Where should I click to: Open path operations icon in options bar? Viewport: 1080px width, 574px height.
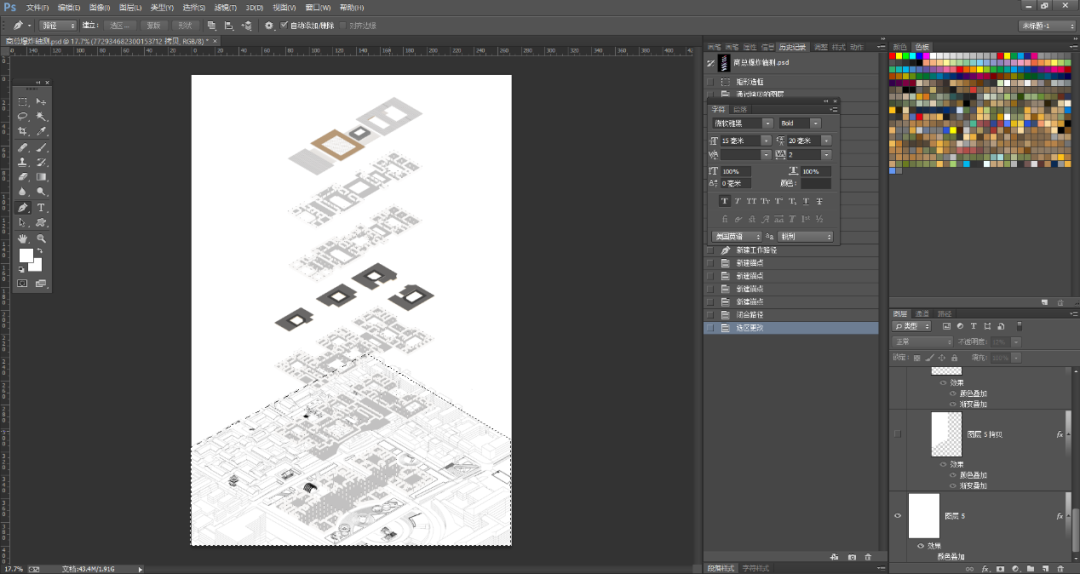tap(211, 25)
